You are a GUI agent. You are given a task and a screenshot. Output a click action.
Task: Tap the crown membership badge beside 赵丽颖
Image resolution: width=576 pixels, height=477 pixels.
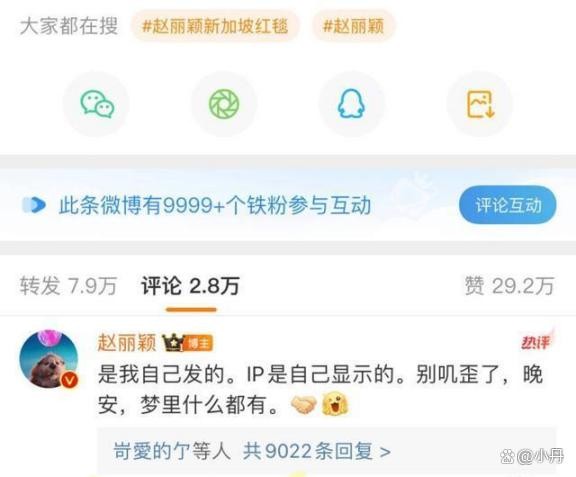click(x=173, y=343)
